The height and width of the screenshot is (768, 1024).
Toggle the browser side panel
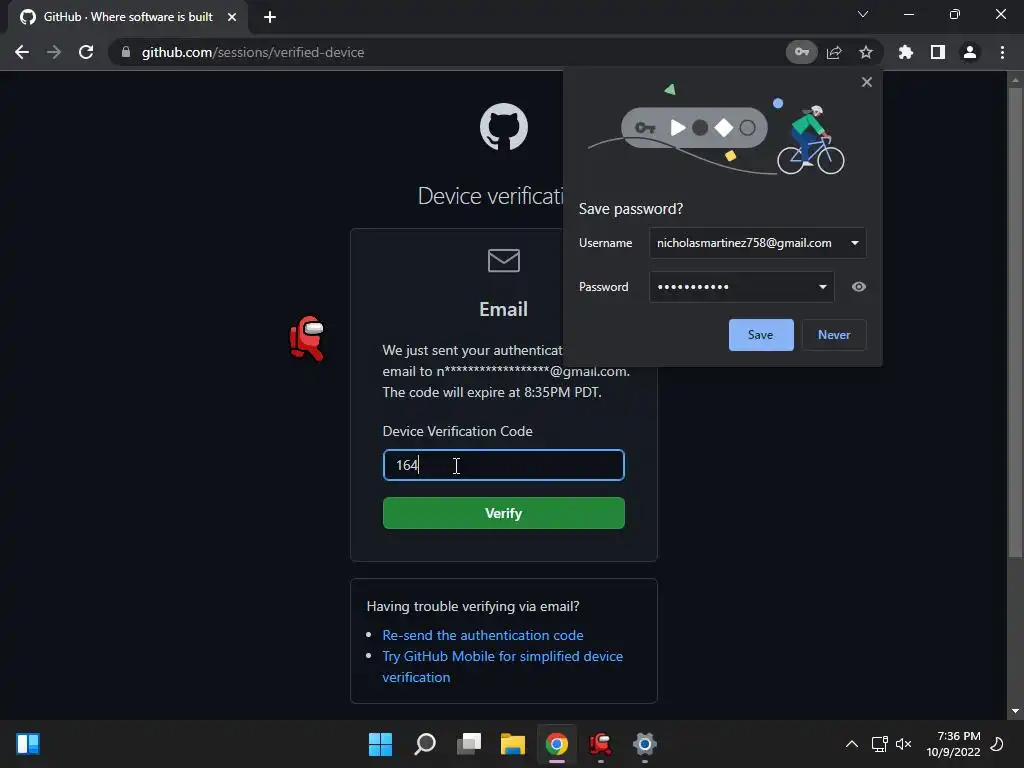938,52
